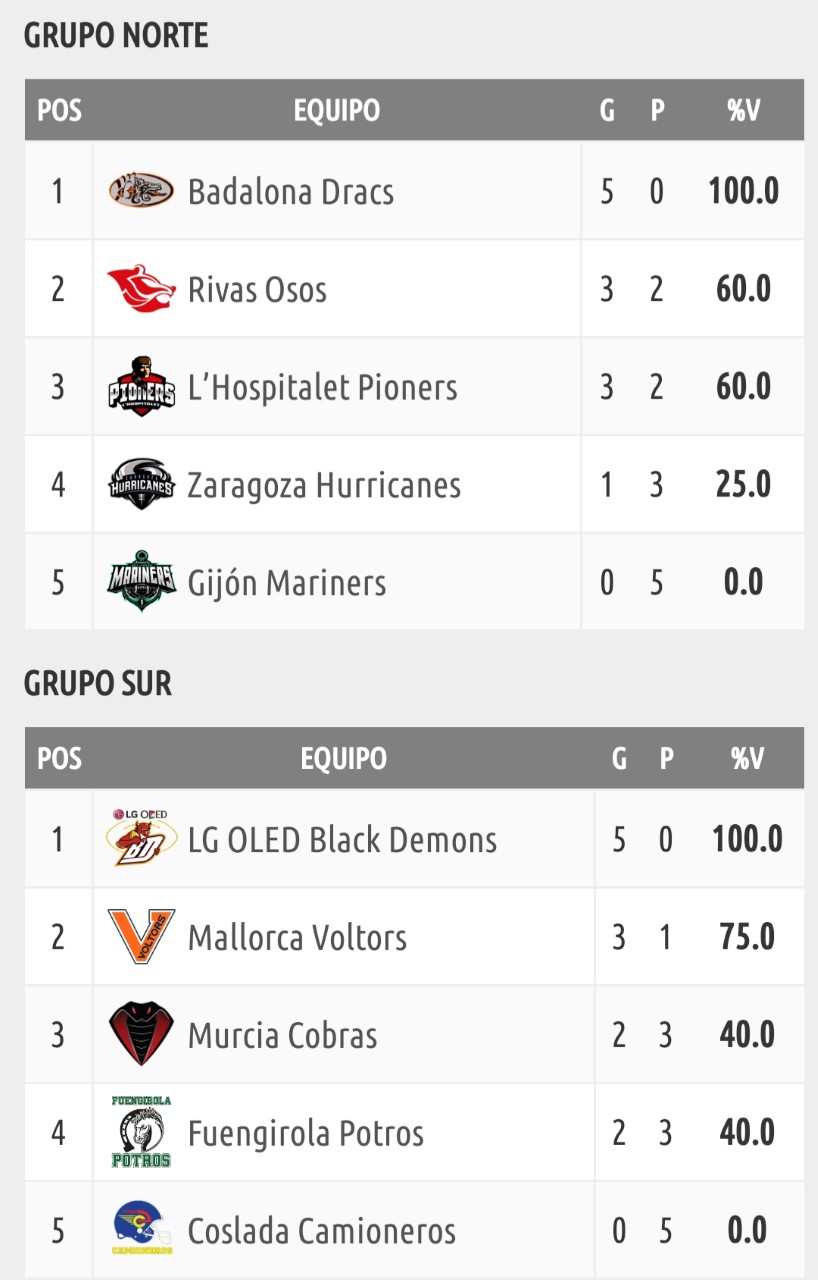Open the Zaragoza Hurricanes logo
The height and width of the screenshot is (1280, 818).
(x=142, y=484)
